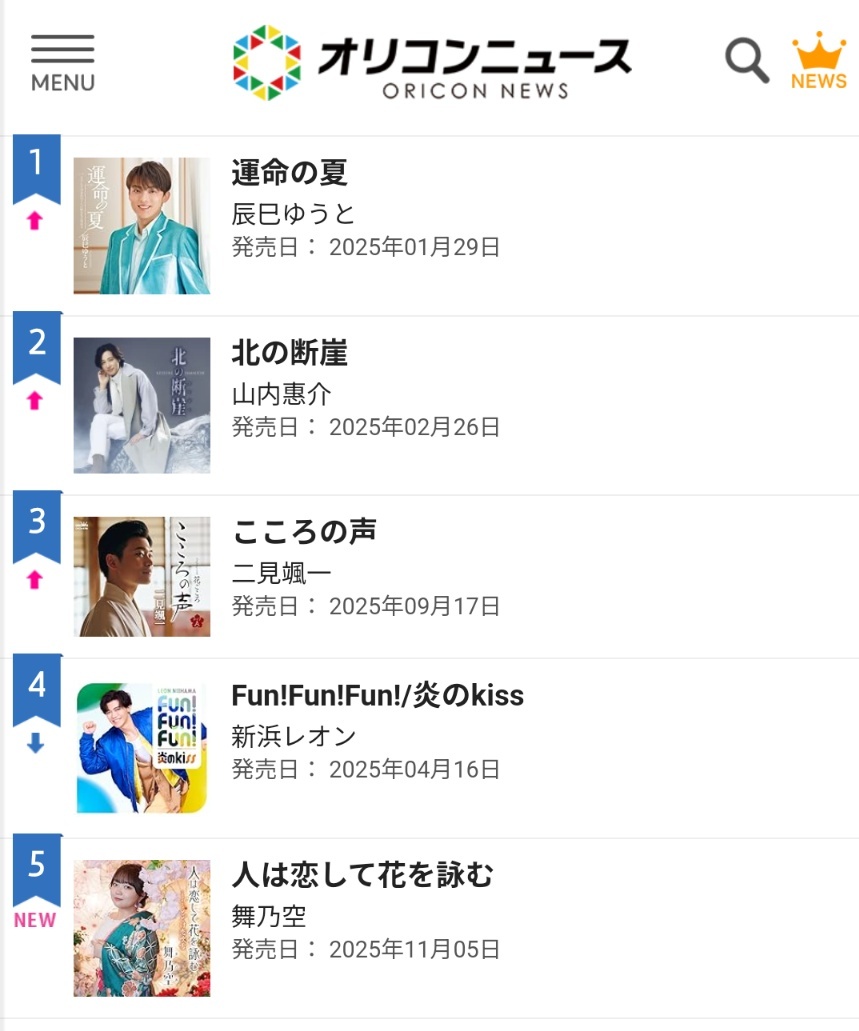Tap the rank 1 ribbon badge
The image size is (859, 1031).
pyautogui.click(x=36, y=165)
